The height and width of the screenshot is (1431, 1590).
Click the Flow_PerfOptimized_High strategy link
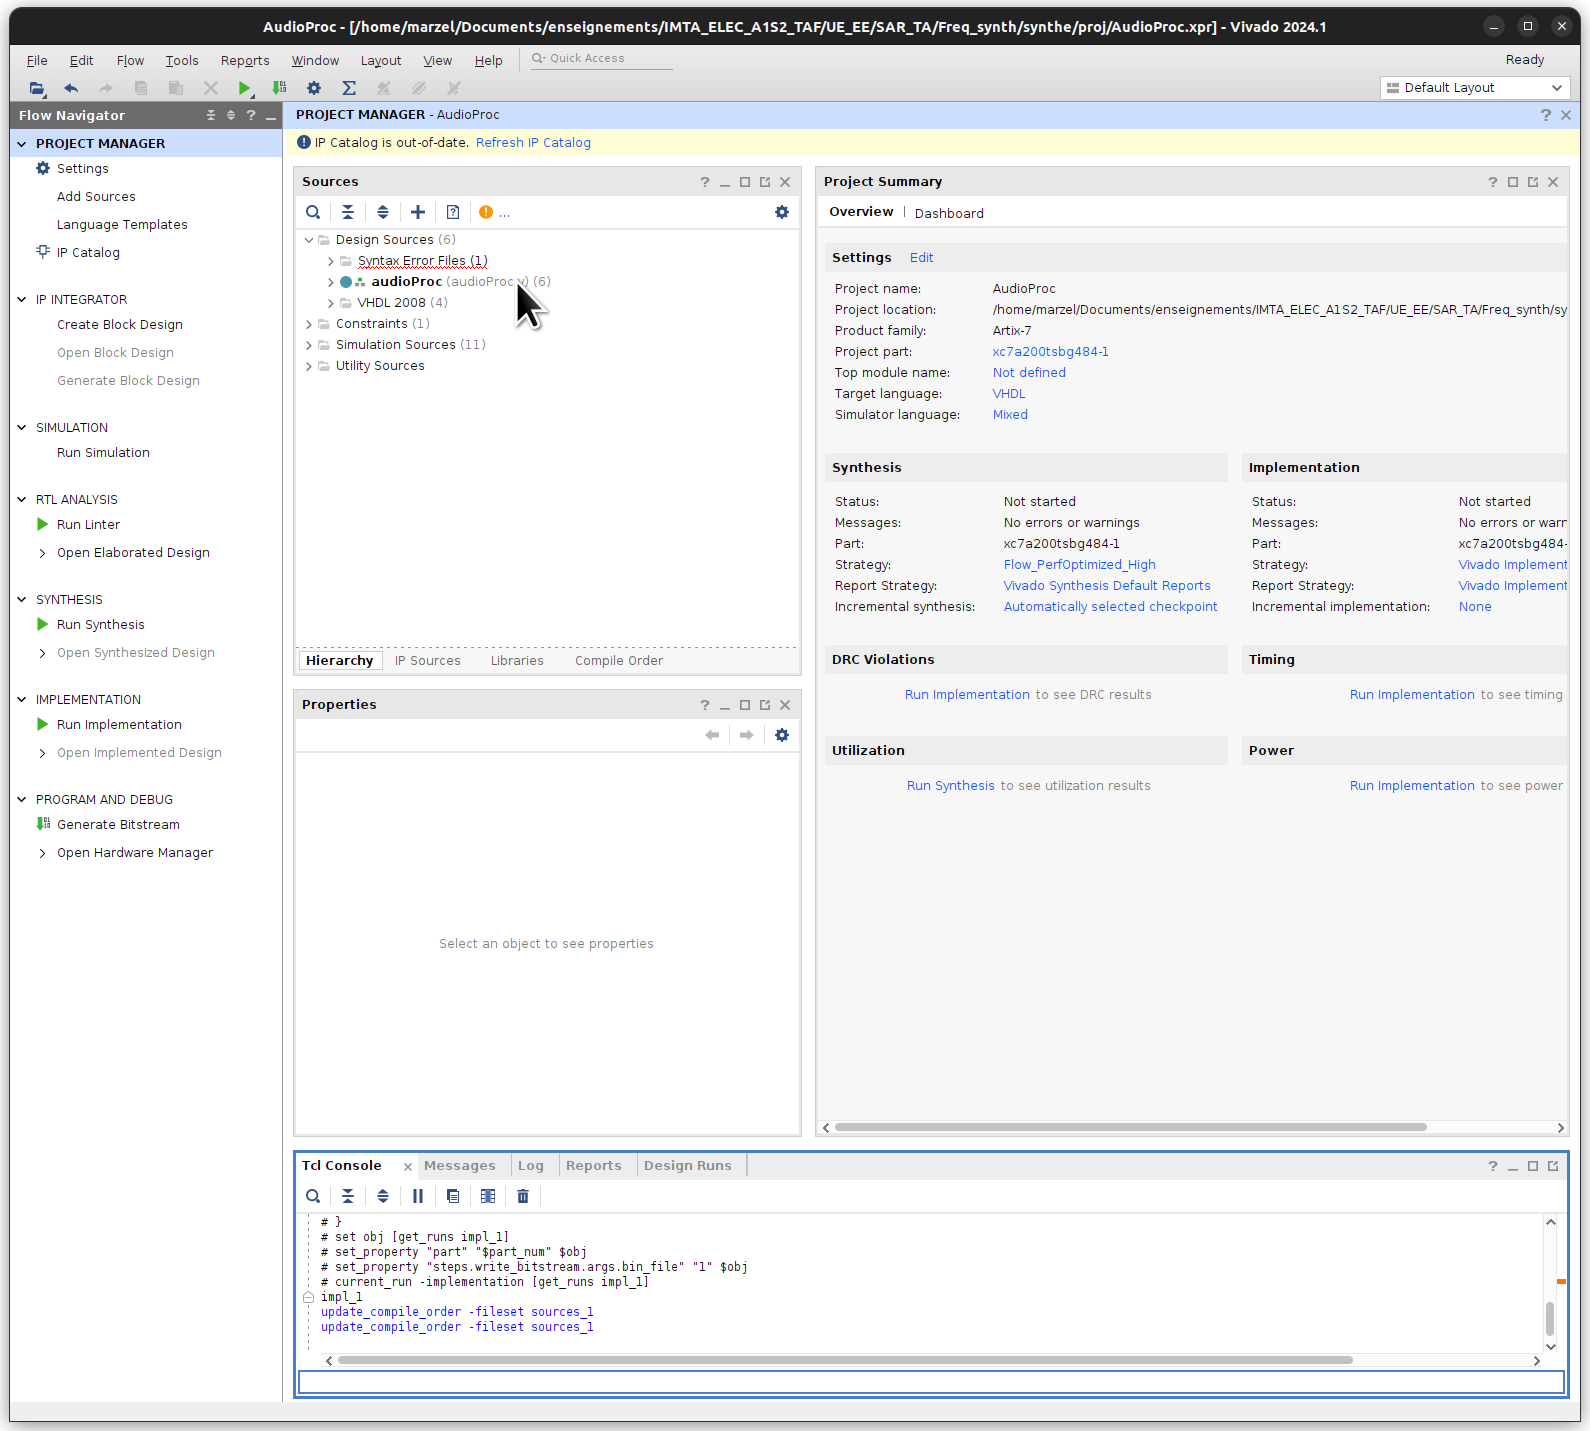(x=1079, y=565)
